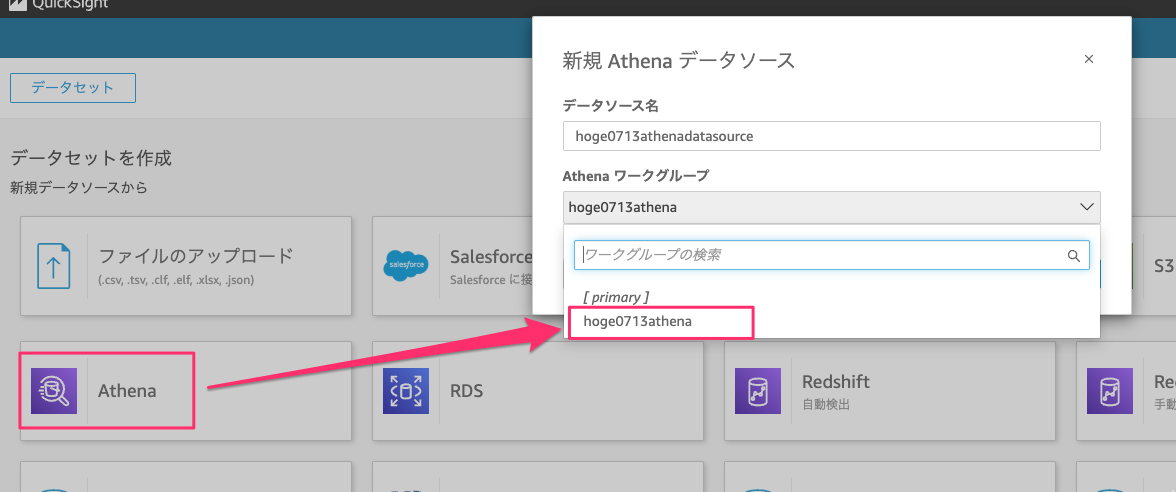Click the Salesforce cloud logo icon

[406, 266]
